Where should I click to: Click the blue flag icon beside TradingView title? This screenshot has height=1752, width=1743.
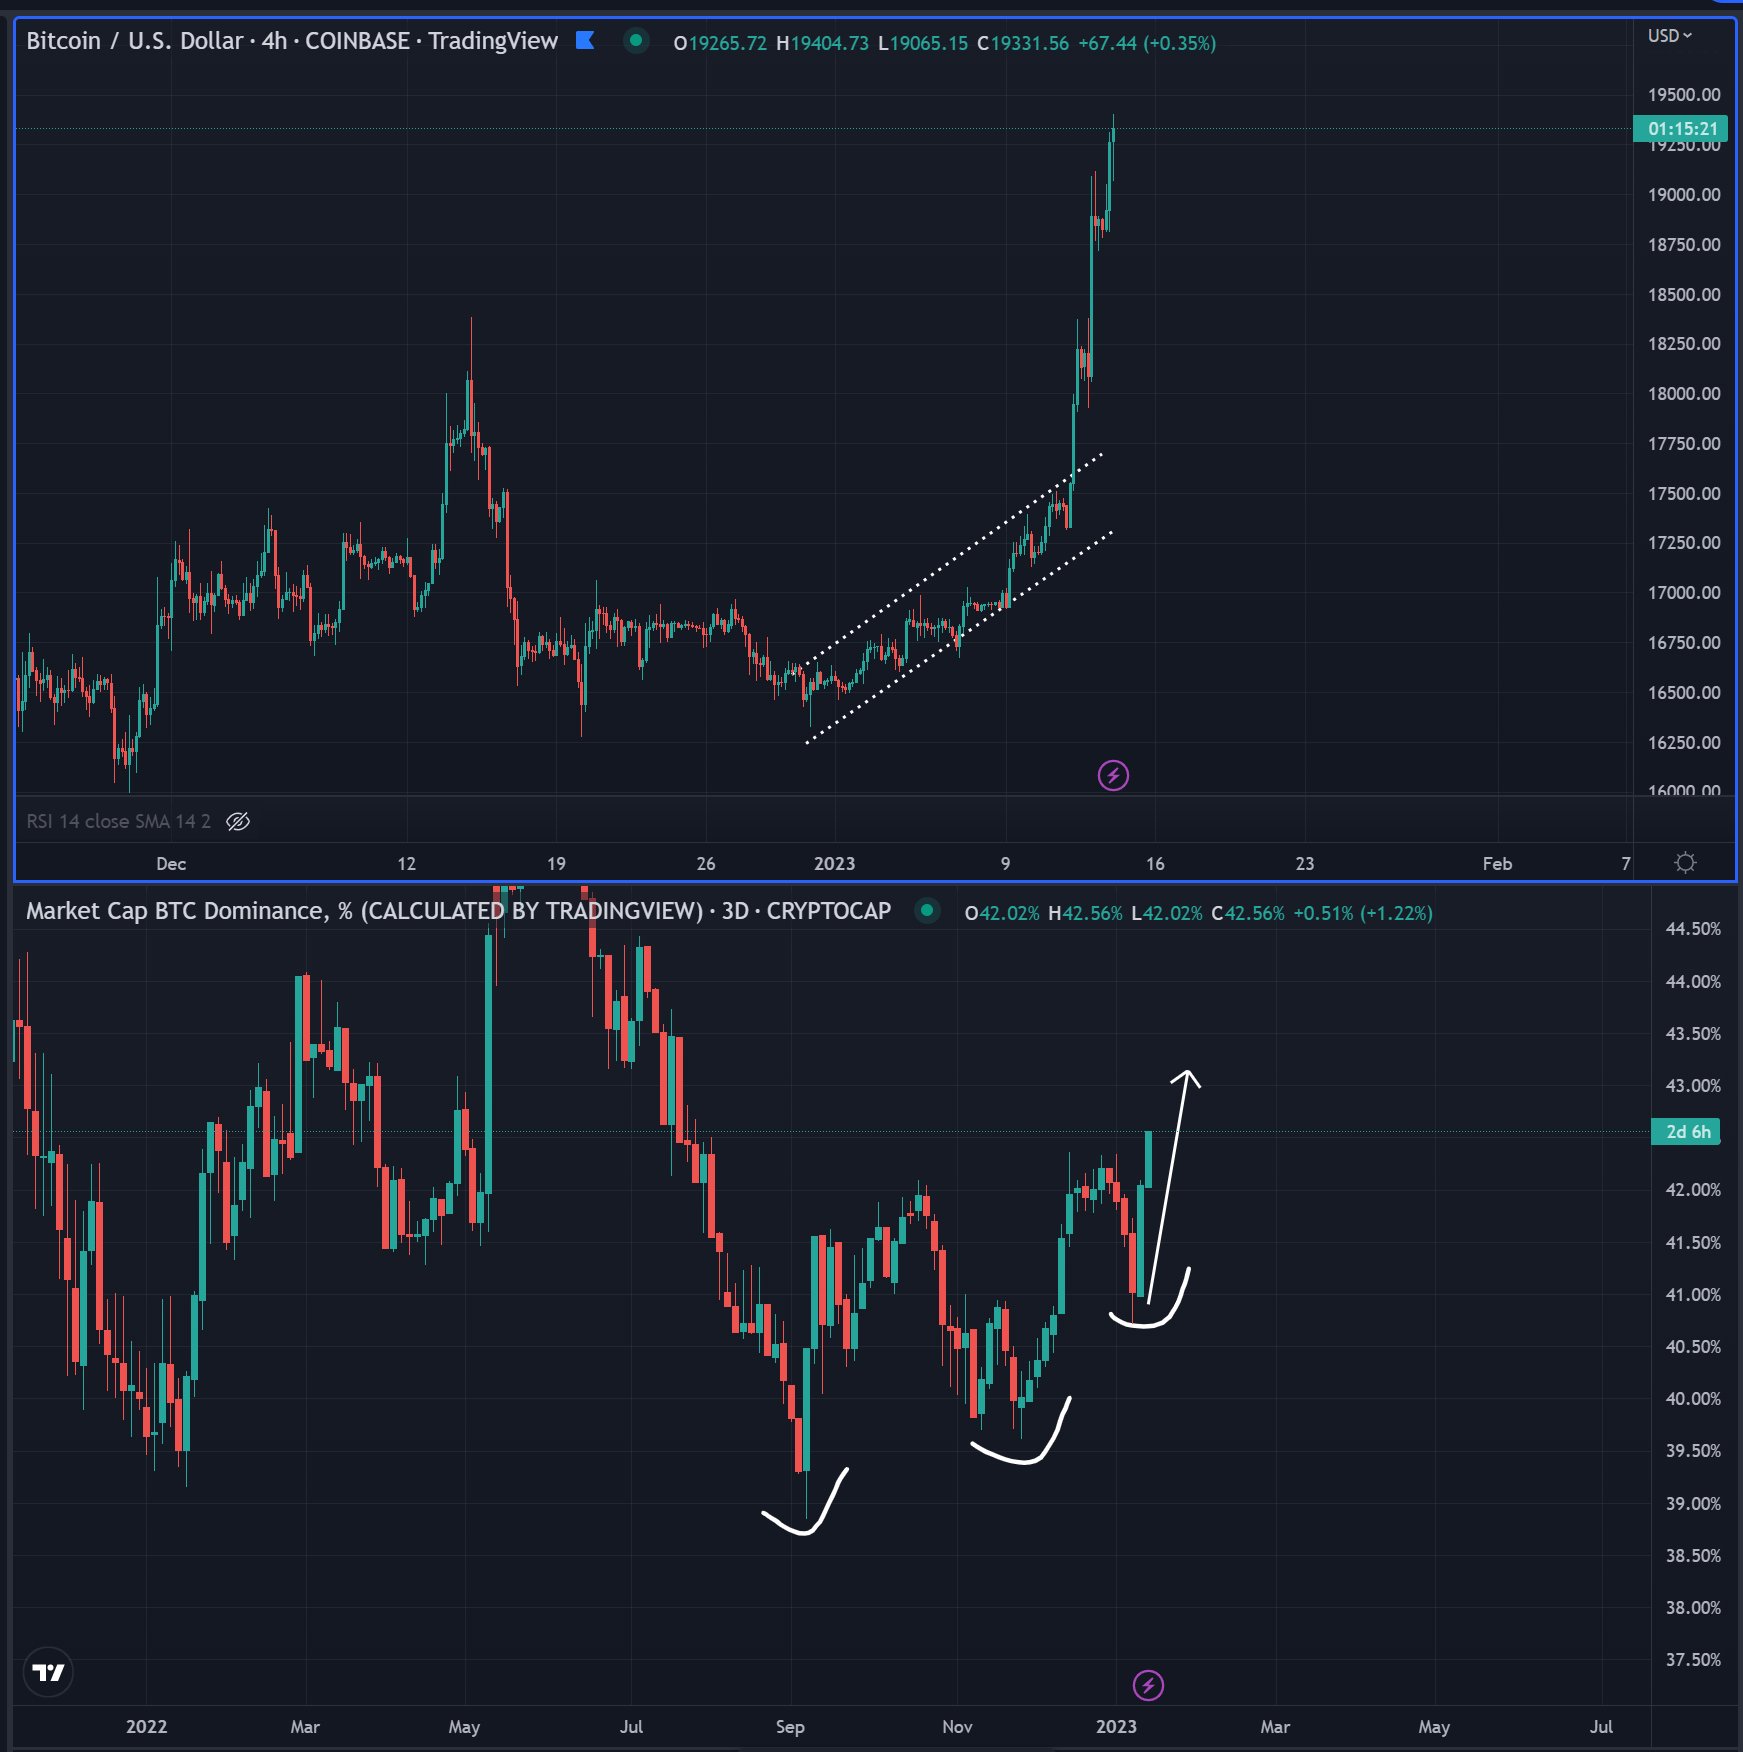586,40
